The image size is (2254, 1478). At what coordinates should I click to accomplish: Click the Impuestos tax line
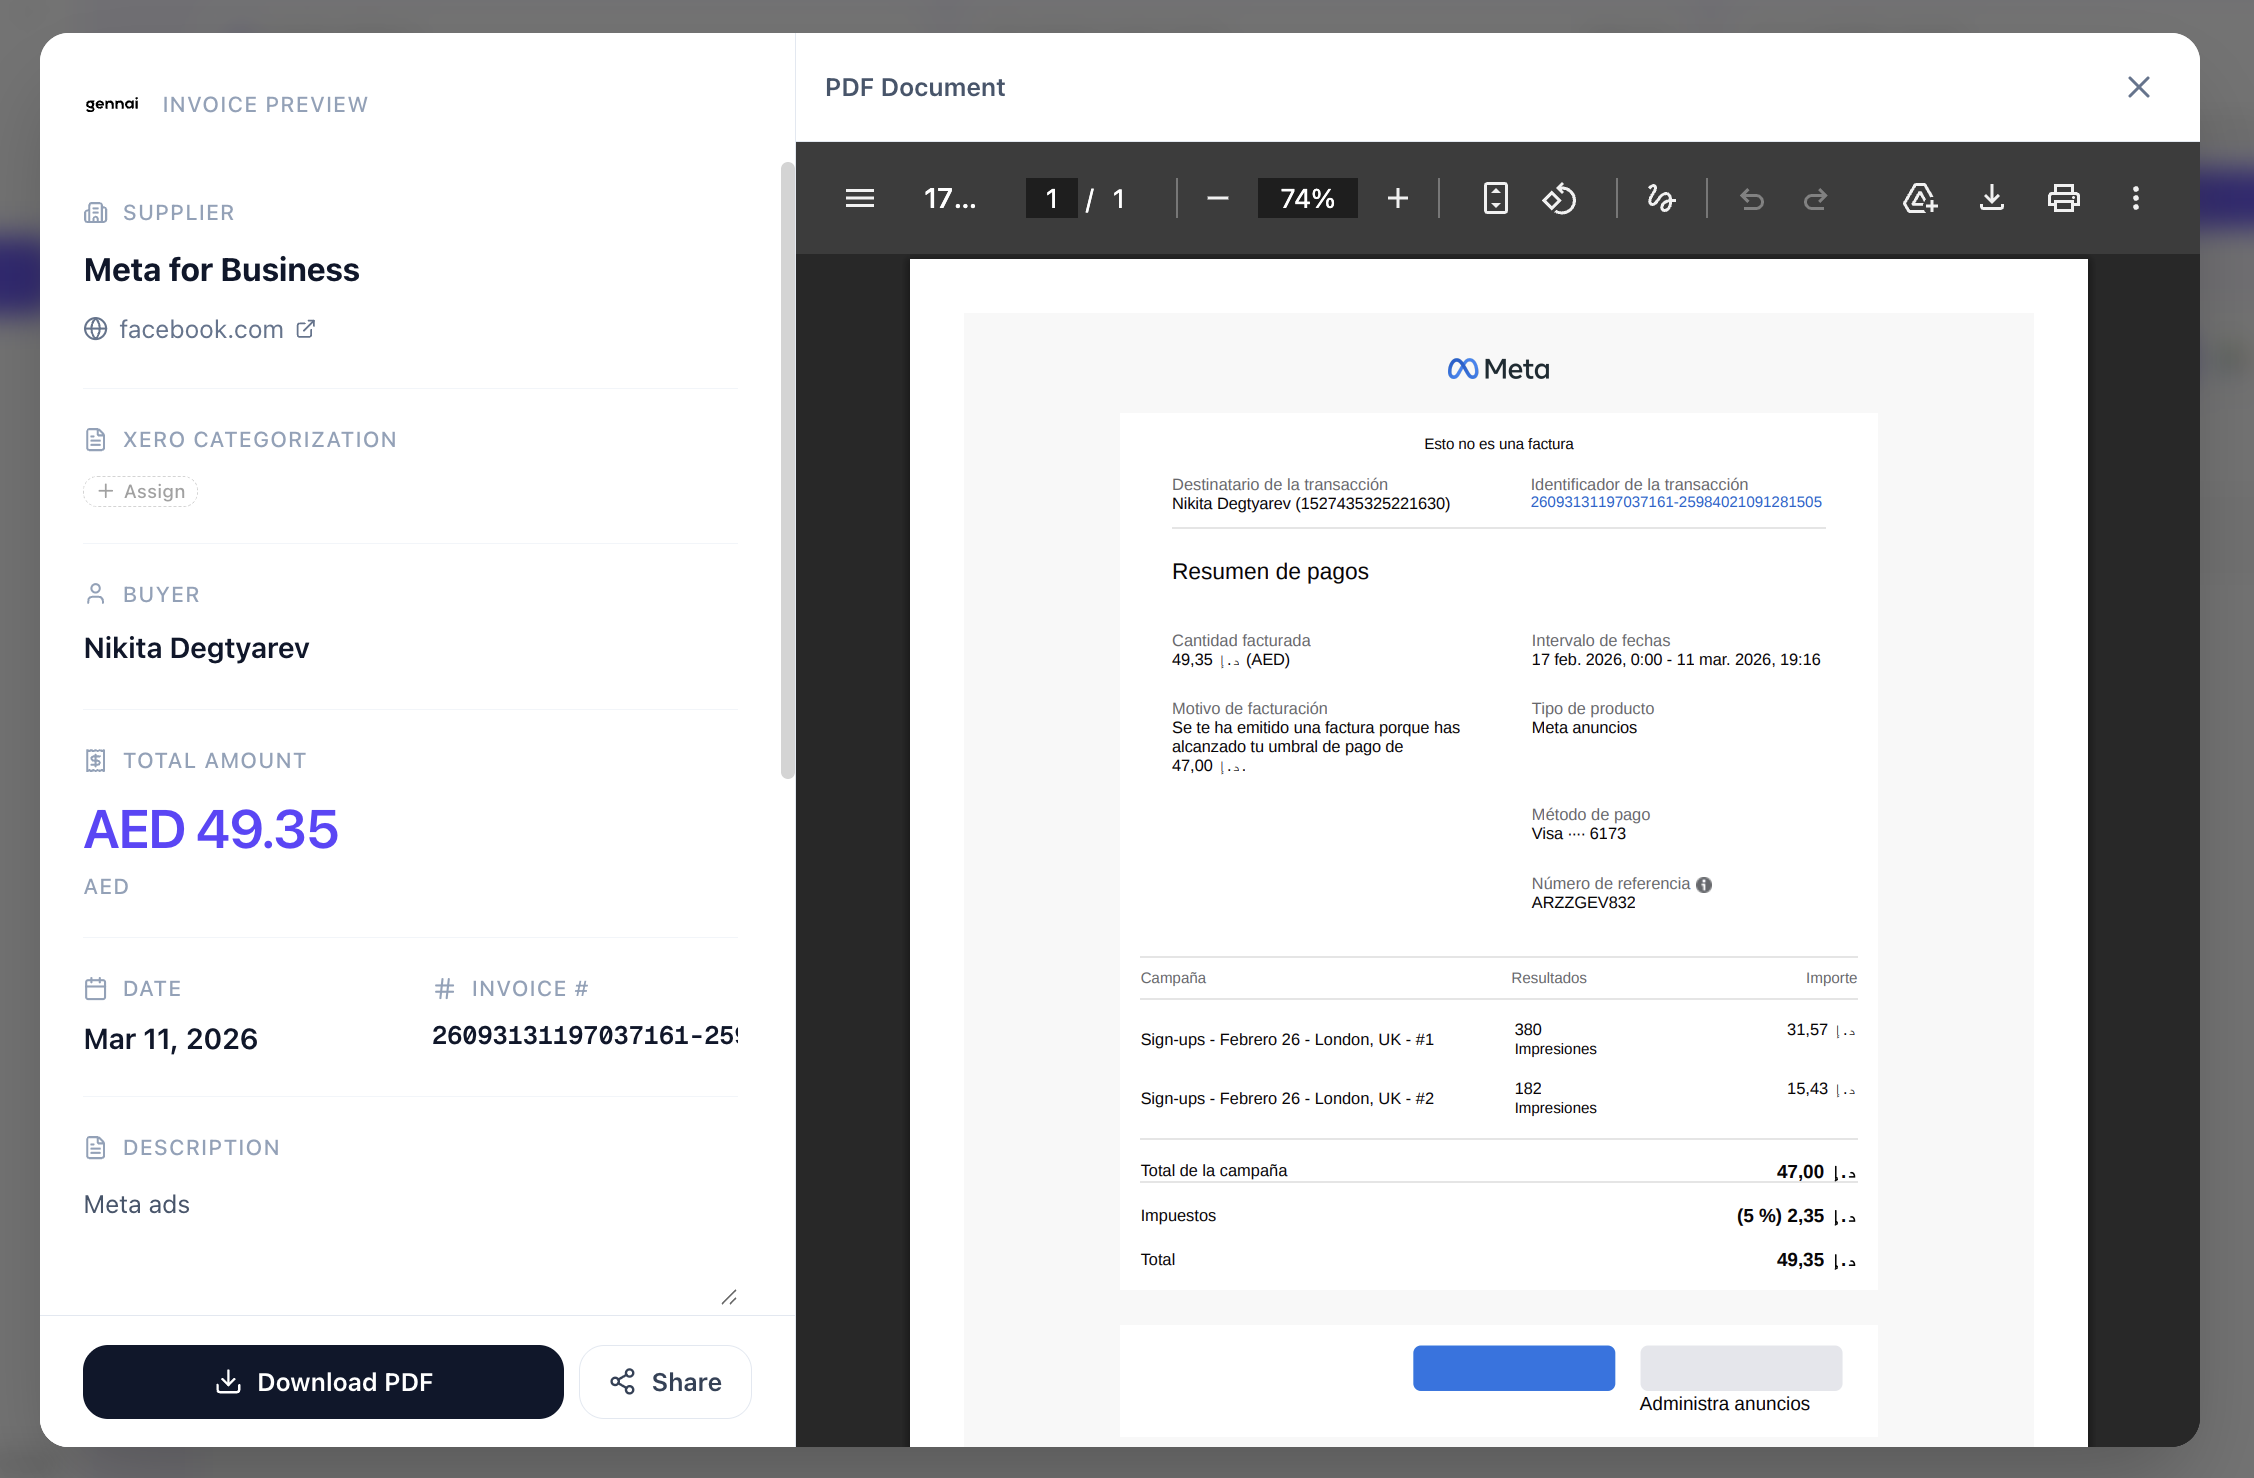(x=1498, y=1216)
